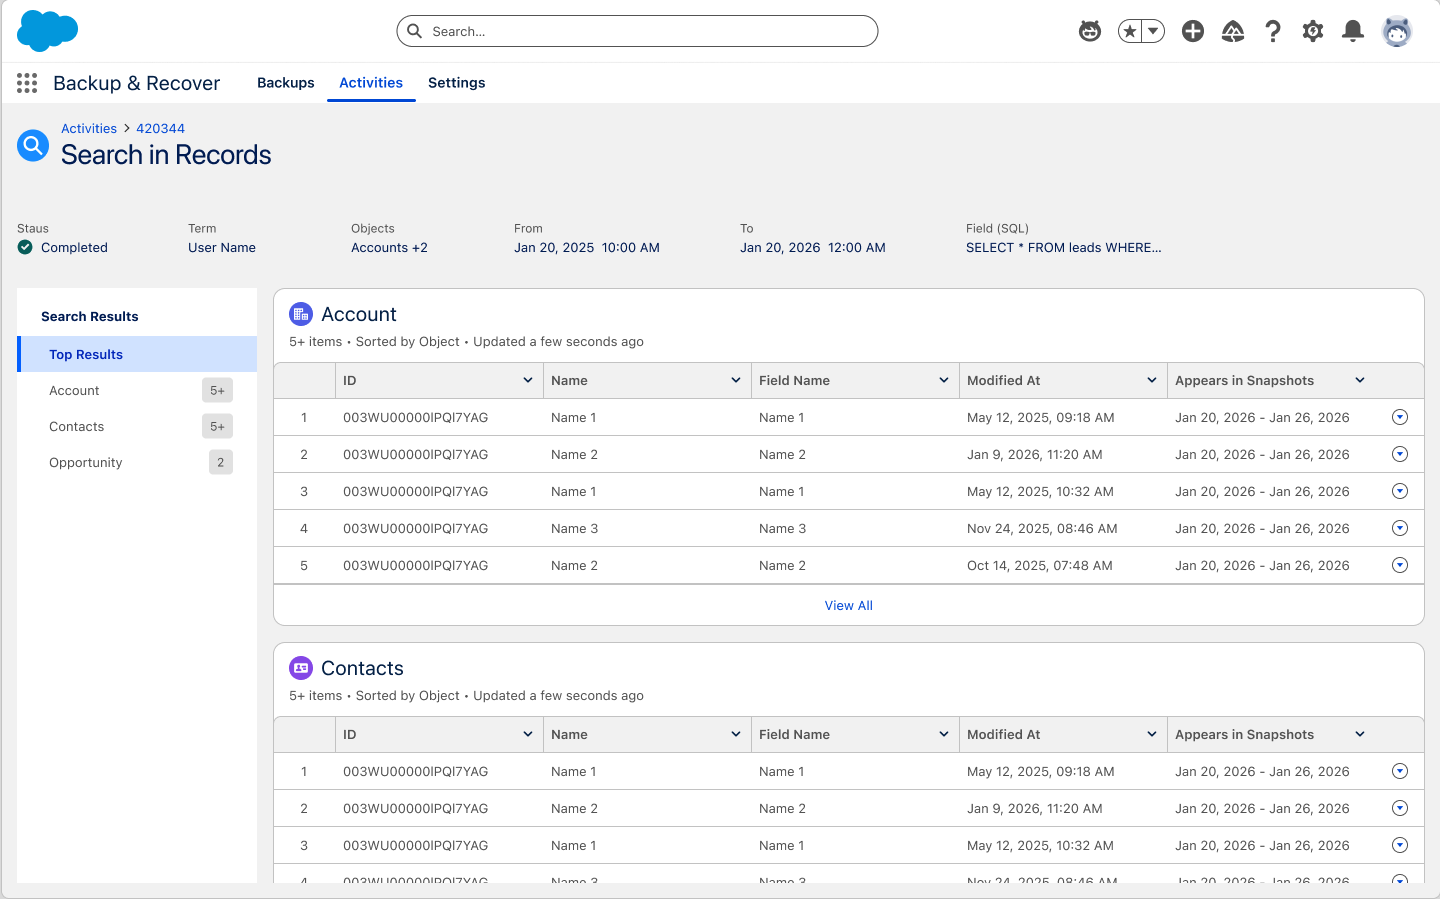Select Contacts in Search Results sidebar

point(137,426)
